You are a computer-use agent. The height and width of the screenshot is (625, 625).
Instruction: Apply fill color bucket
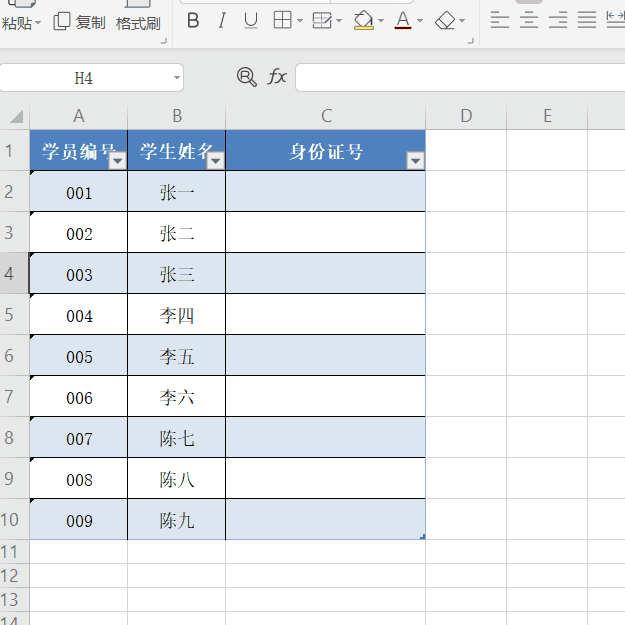[364, 20]
